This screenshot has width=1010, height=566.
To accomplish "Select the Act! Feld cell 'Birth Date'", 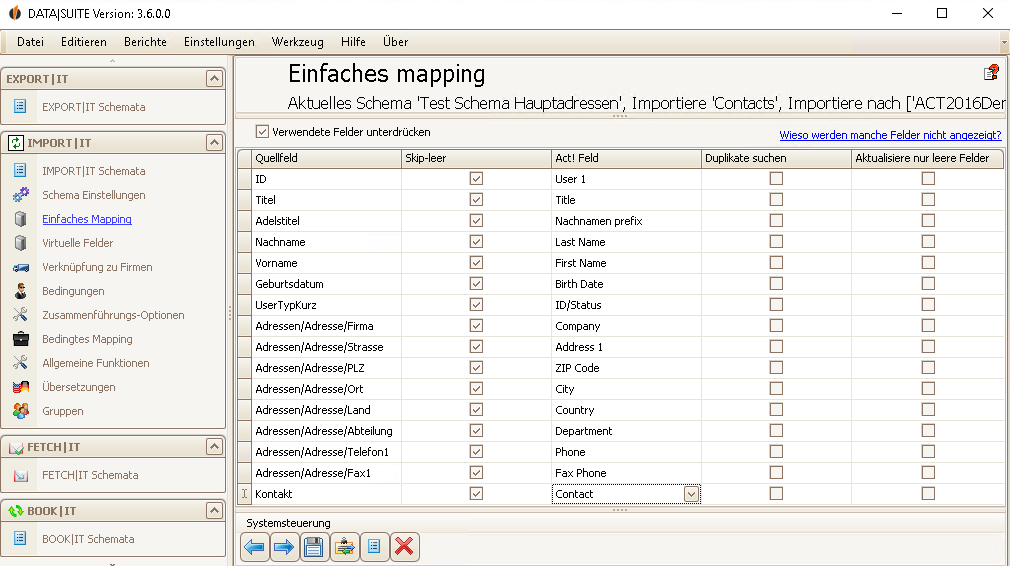I will pos(626,284).
